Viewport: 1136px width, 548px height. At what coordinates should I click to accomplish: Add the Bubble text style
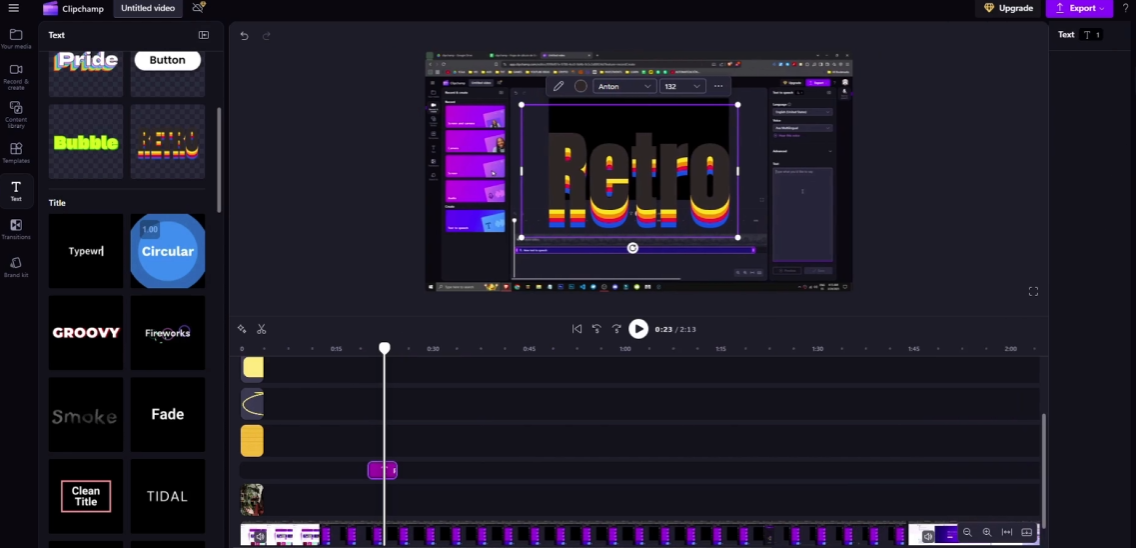(85, 141)
